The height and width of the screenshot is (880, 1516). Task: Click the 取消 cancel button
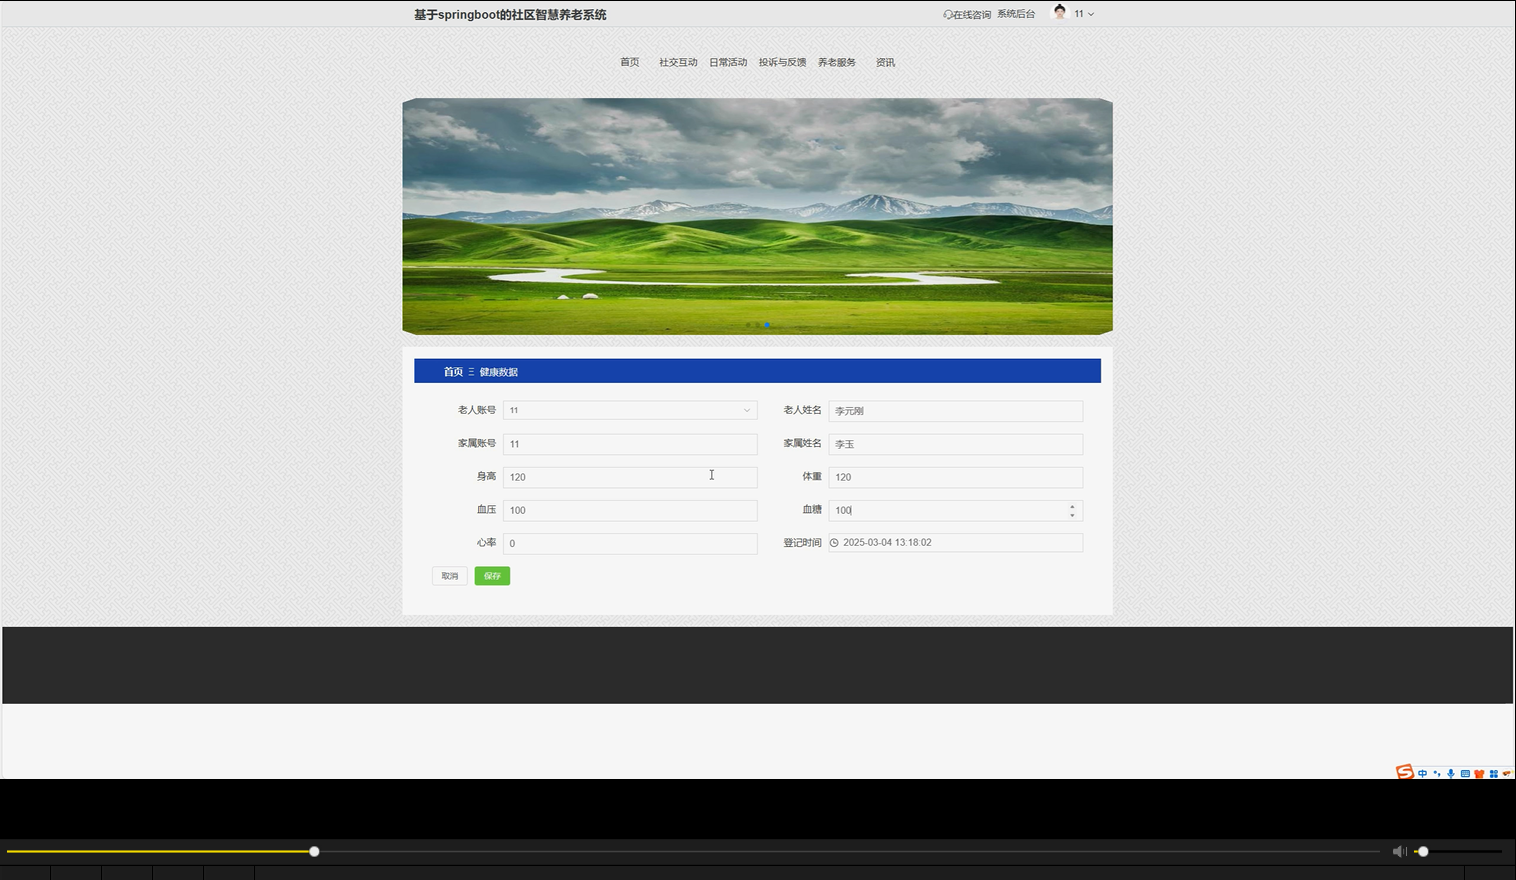(x=450, y=576)
